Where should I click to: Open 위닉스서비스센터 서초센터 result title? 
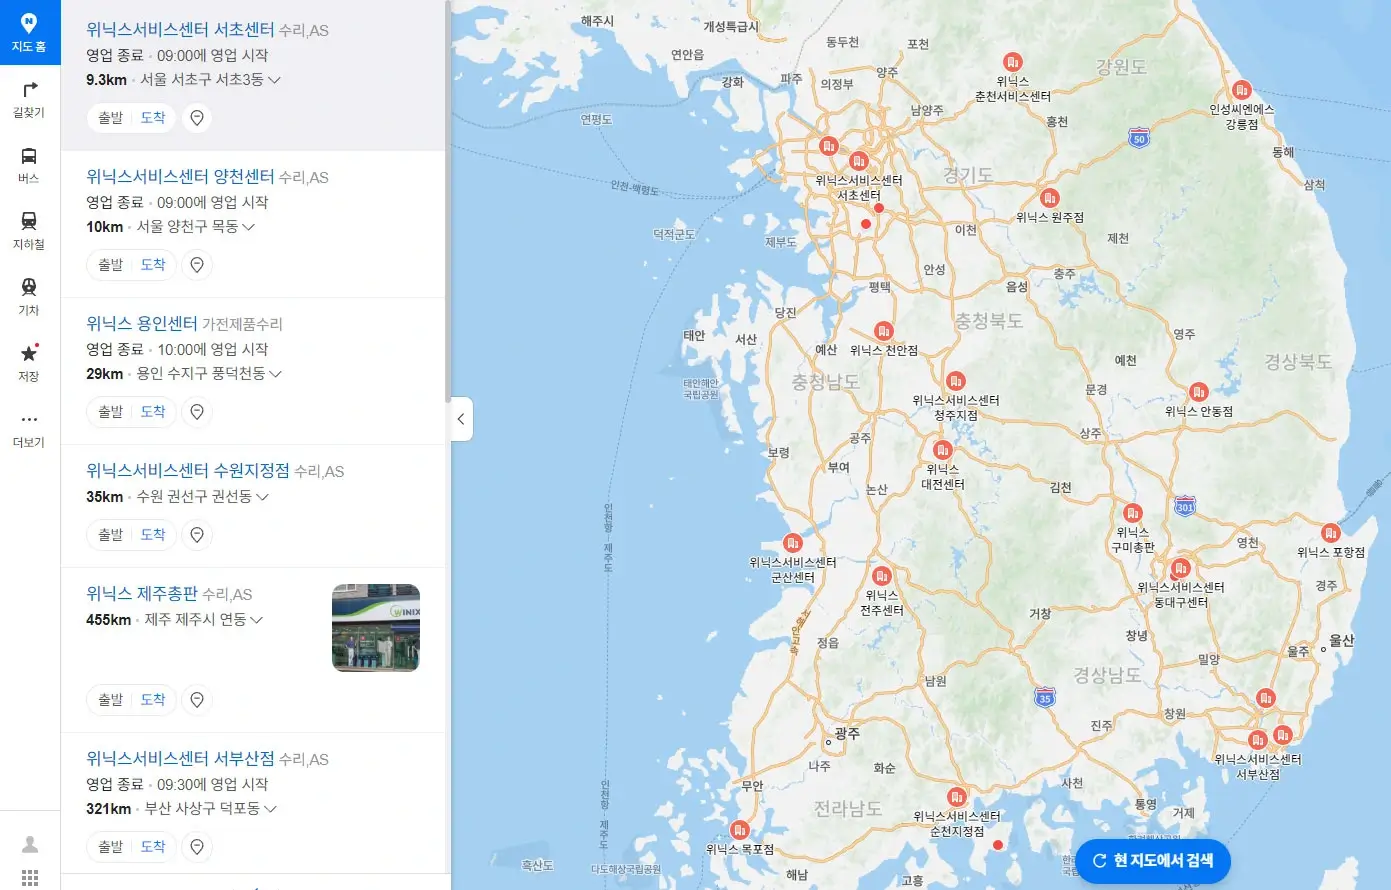pos(180,30)
